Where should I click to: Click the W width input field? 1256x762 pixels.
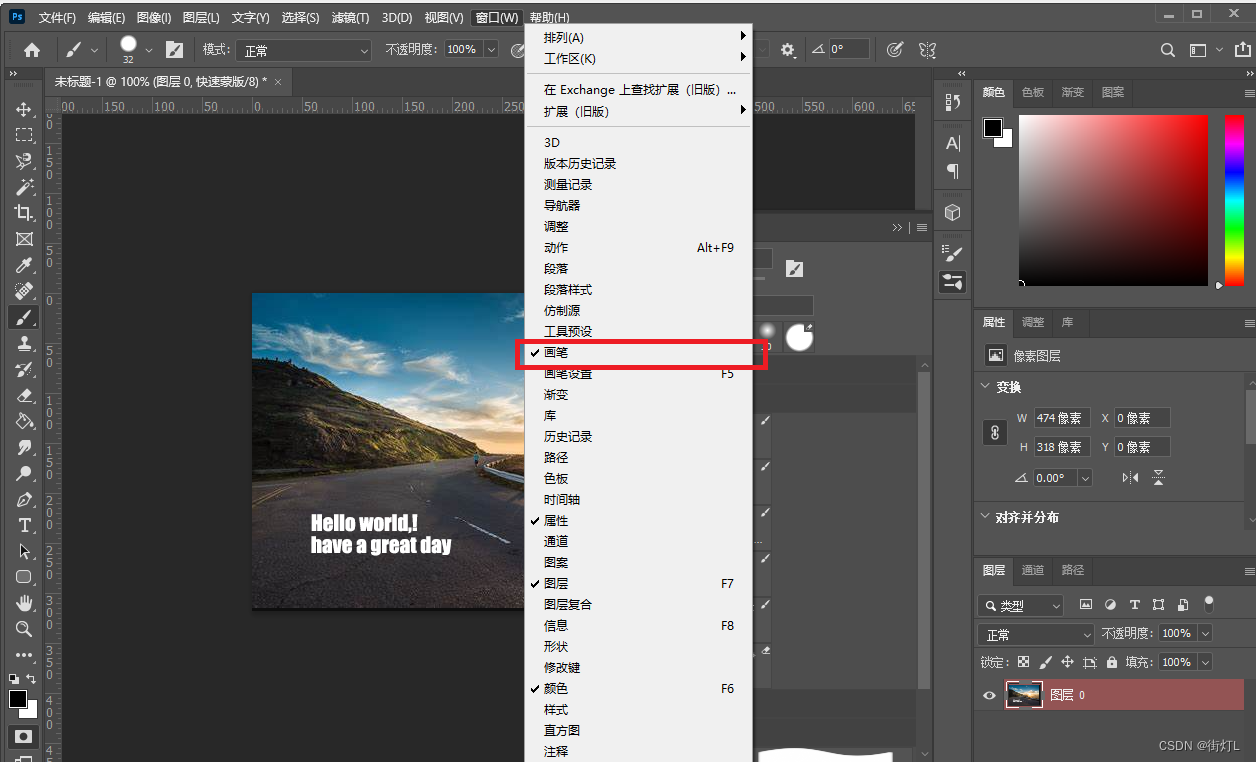click(x=1062, y=418)
